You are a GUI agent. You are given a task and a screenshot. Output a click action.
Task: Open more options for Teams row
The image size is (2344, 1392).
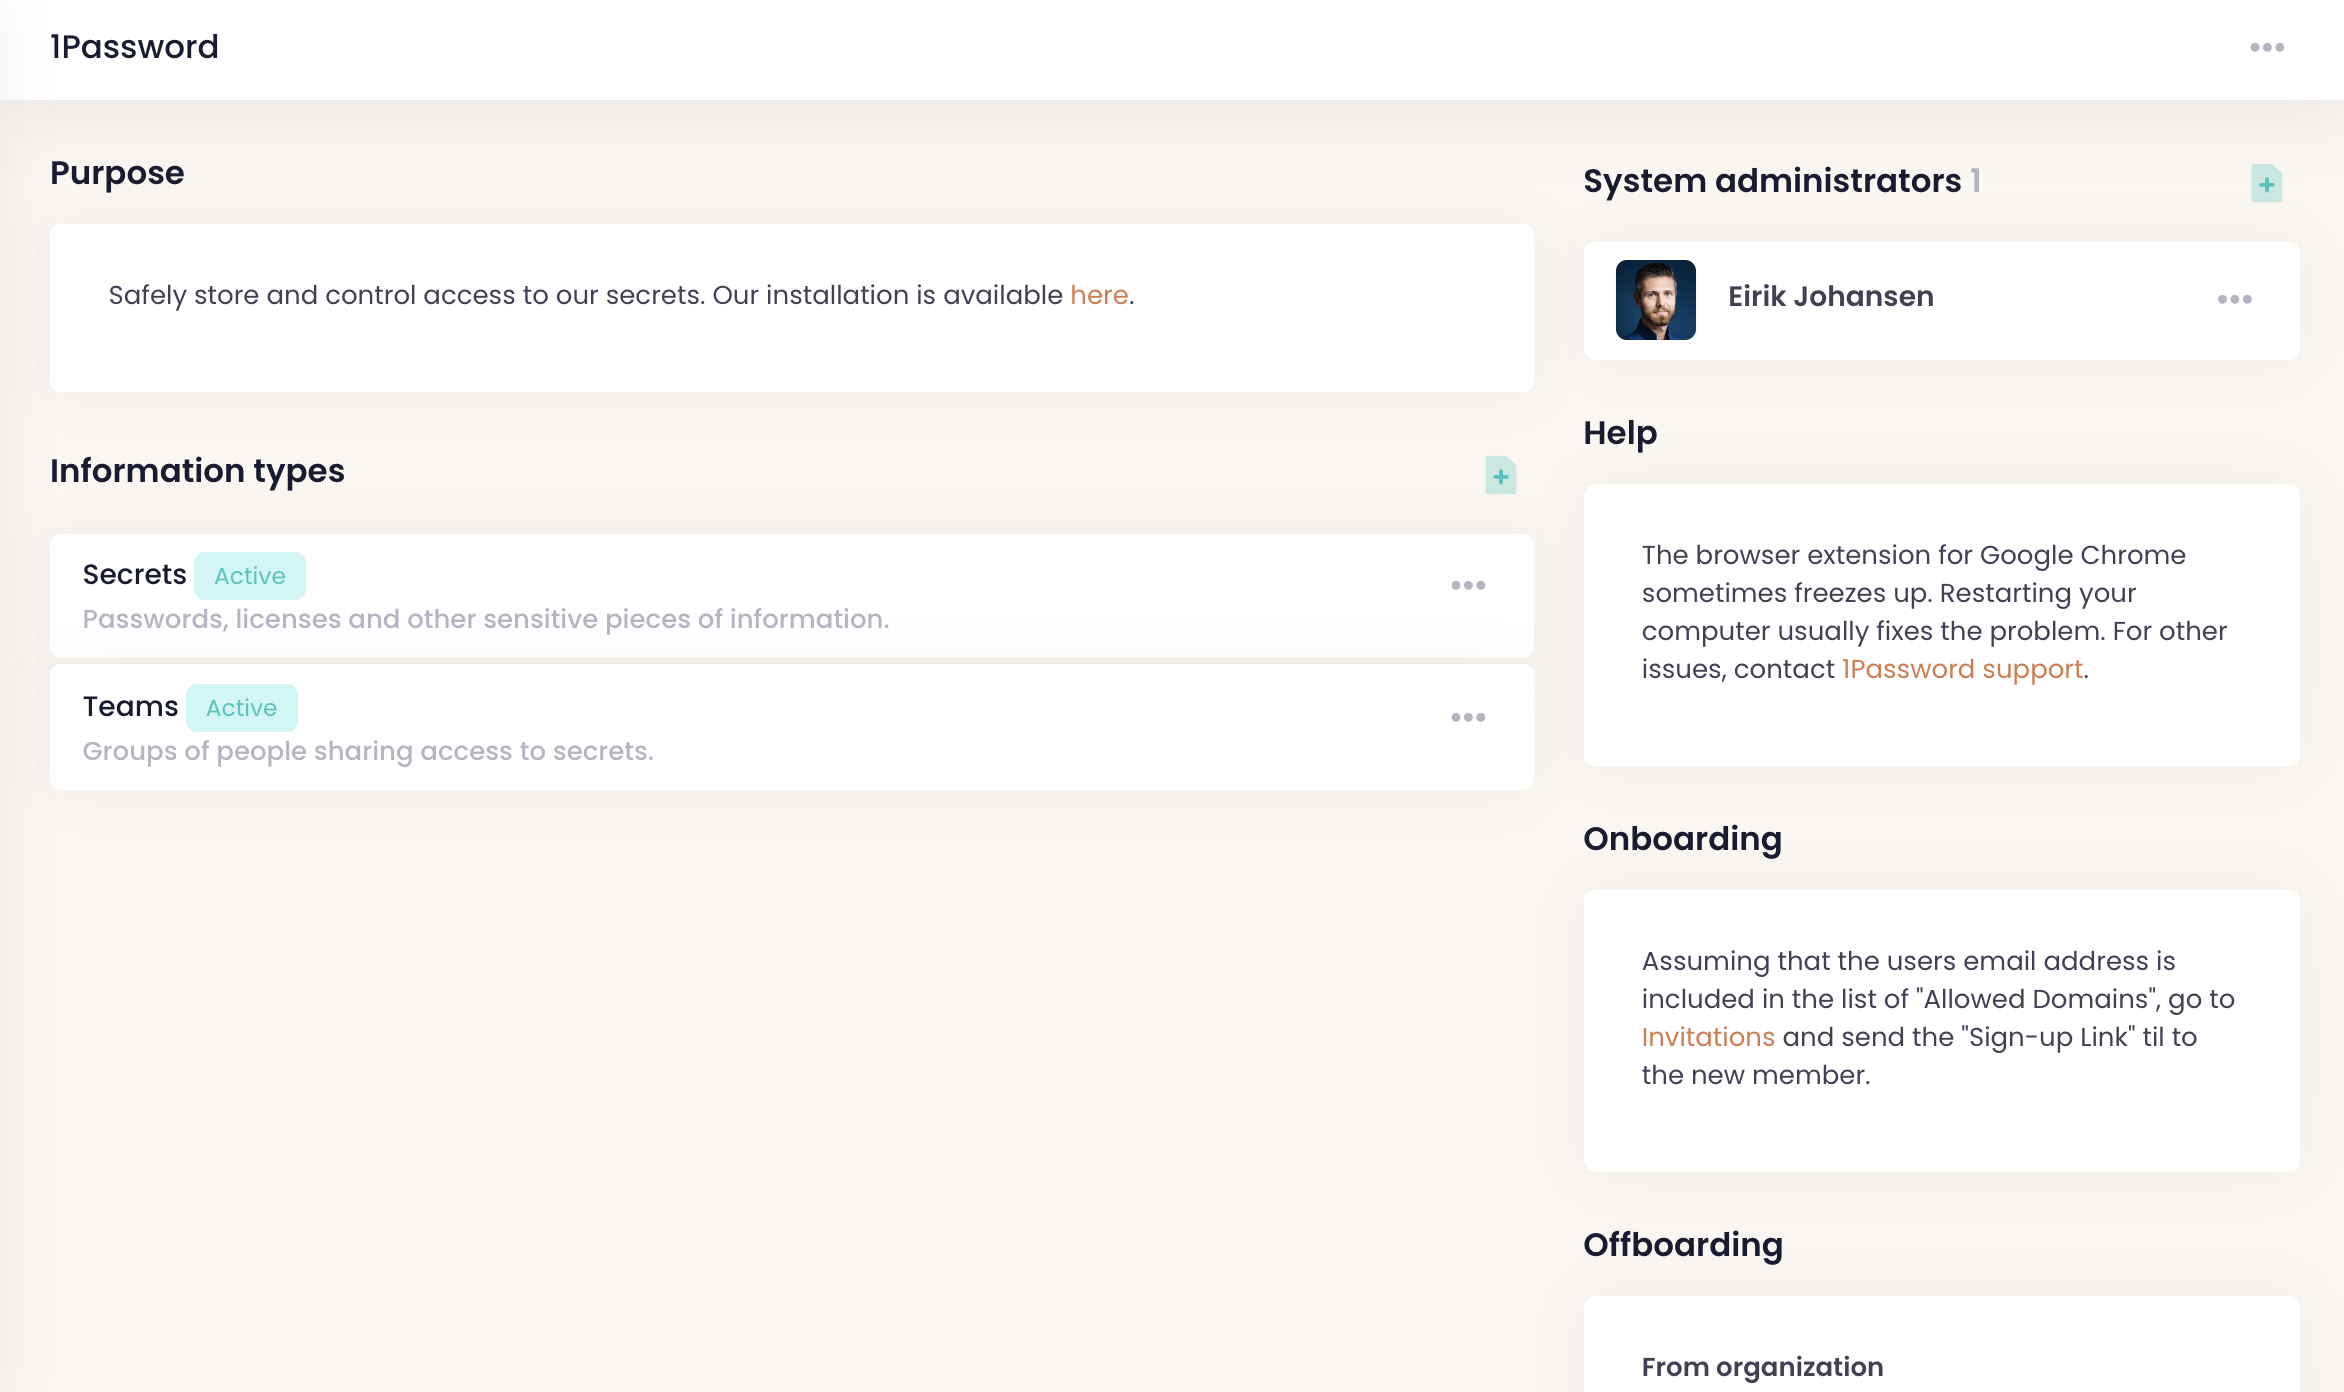point(1468,717)
